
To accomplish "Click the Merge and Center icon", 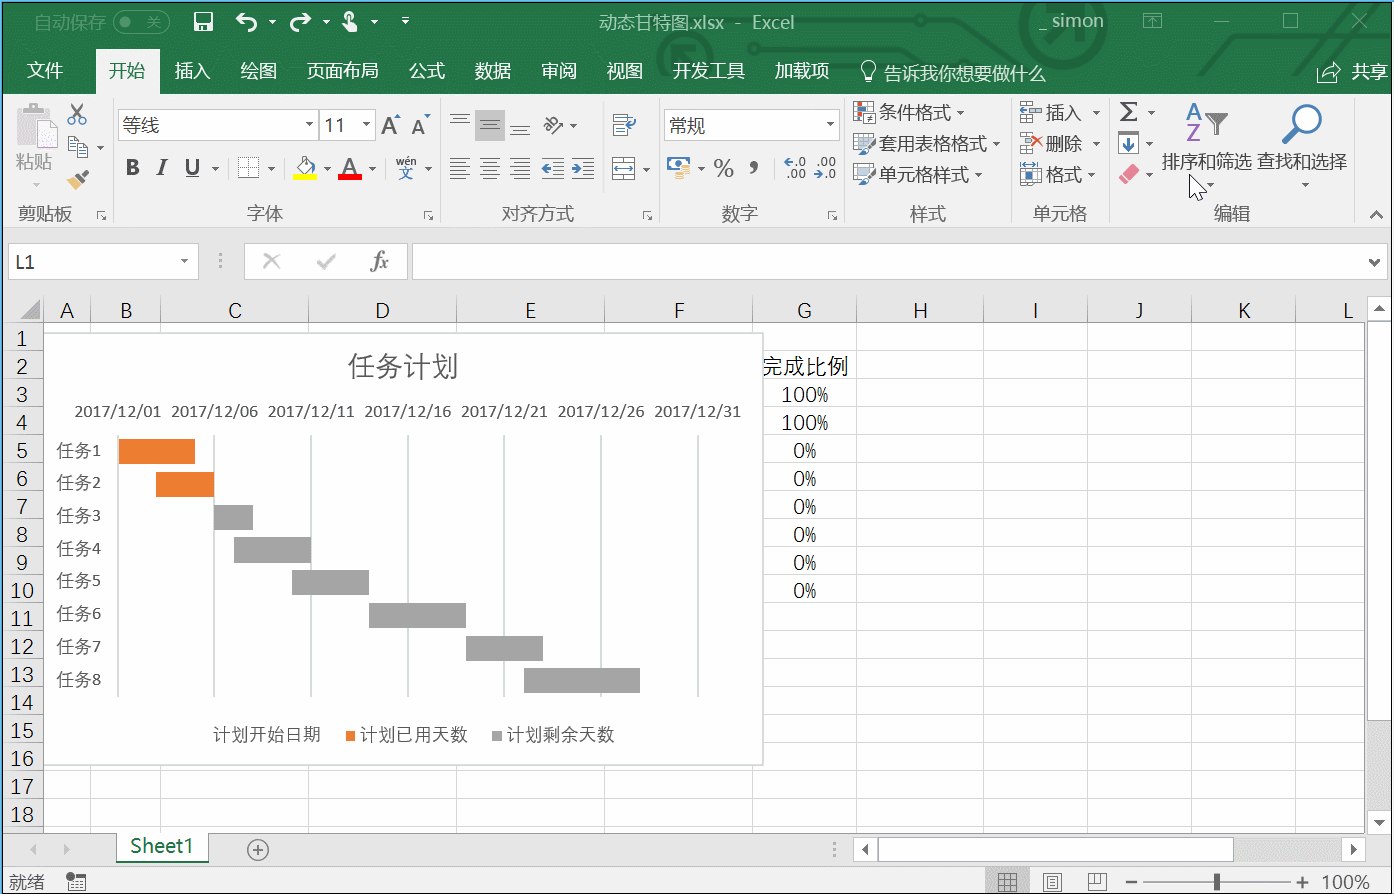I will 624,168.
